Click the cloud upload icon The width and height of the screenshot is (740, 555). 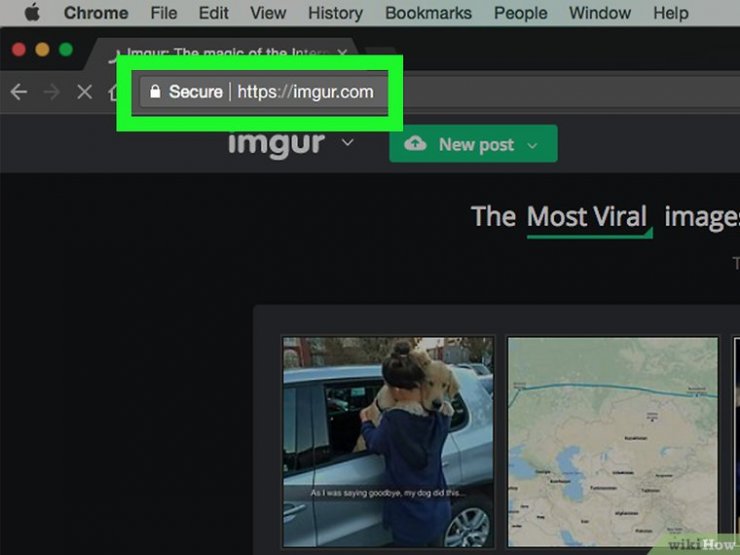coord(415,143)
